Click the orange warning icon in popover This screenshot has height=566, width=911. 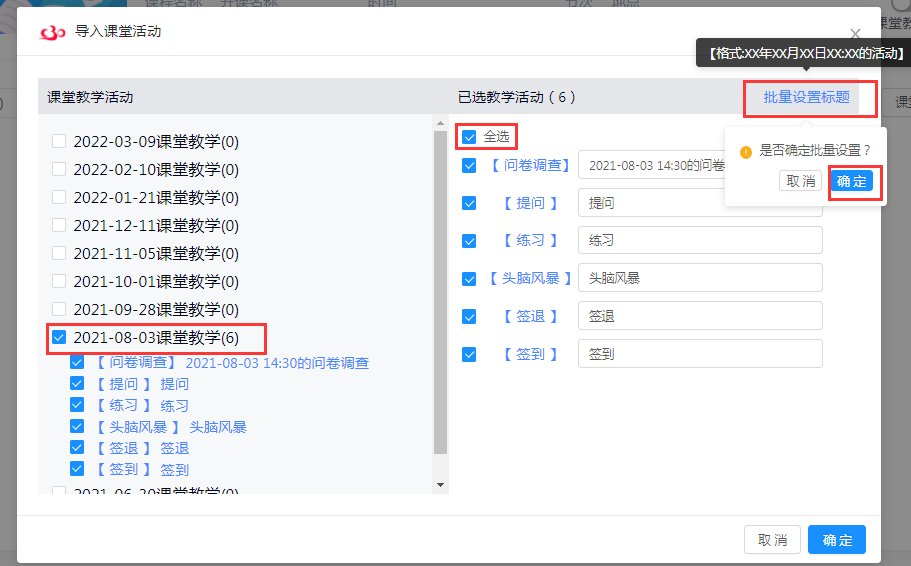745,152
